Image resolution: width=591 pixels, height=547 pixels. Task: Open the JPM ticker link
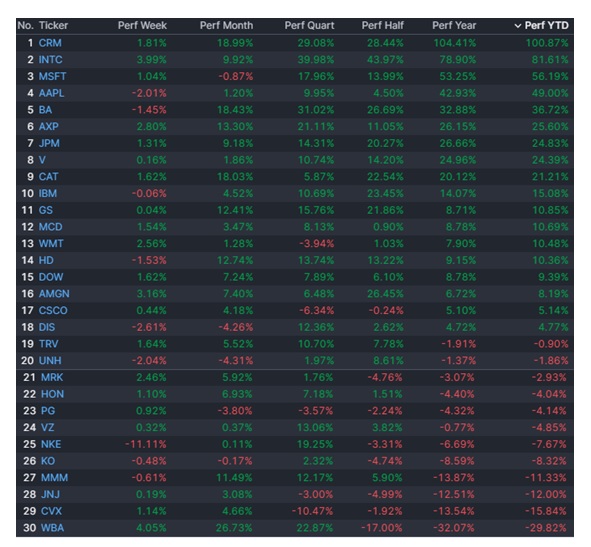[x=49, y=143]
